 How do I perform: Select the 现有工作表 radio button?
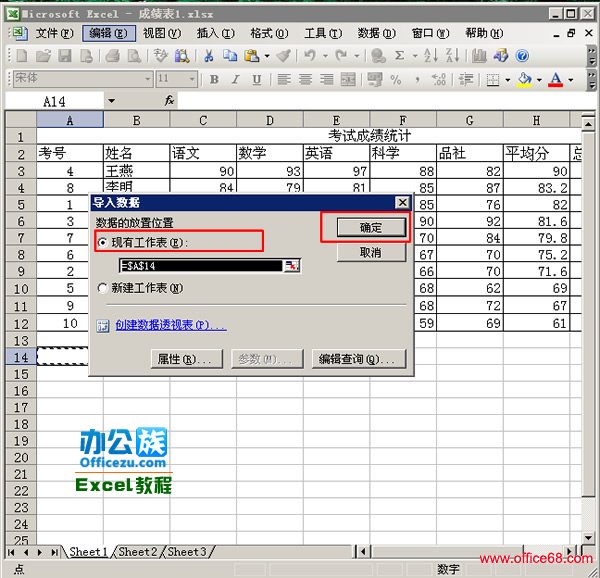click(103, 243)
